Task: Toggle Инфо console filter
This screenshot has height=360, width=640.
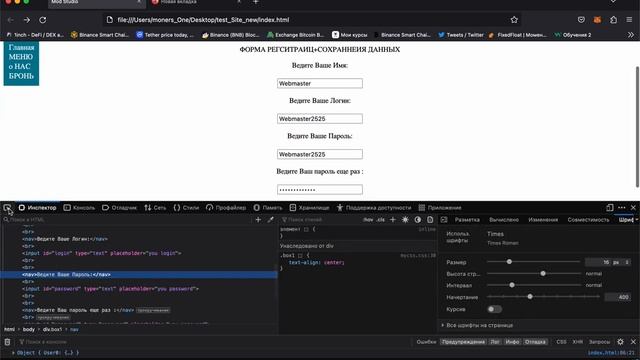Action: pos(512,342)
